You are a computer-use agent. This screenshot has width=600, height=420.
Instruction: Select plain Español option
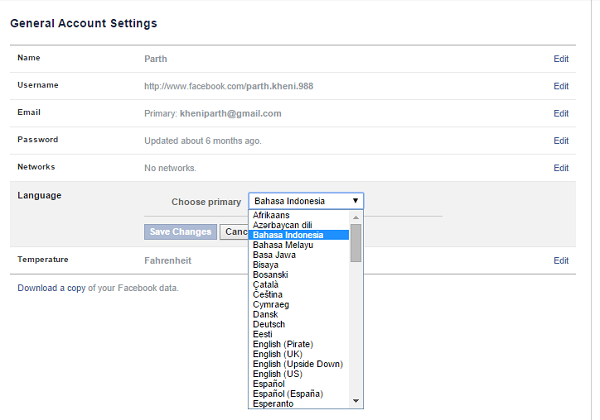[298, 384]
